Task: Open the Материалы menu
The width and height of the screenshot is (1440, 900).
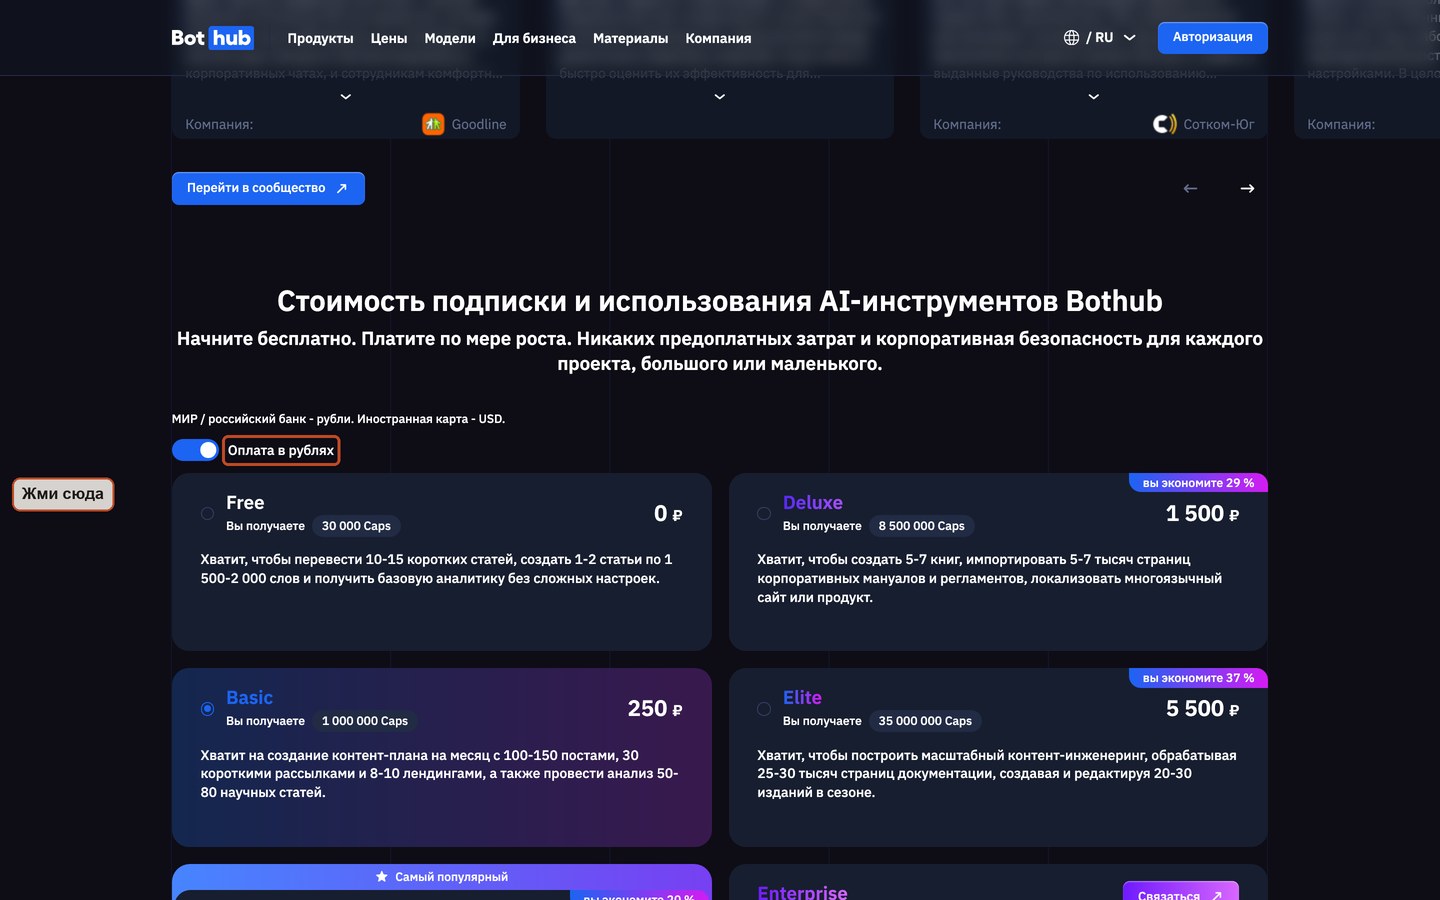Action: tap(630, 38)
